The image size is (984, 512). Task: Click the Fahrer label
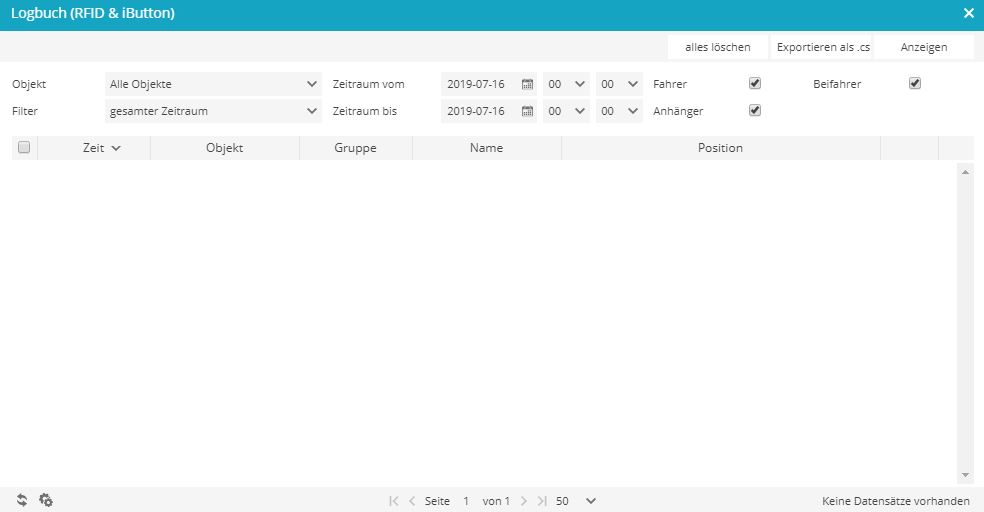pyautogui.click(x=670, y=84)
